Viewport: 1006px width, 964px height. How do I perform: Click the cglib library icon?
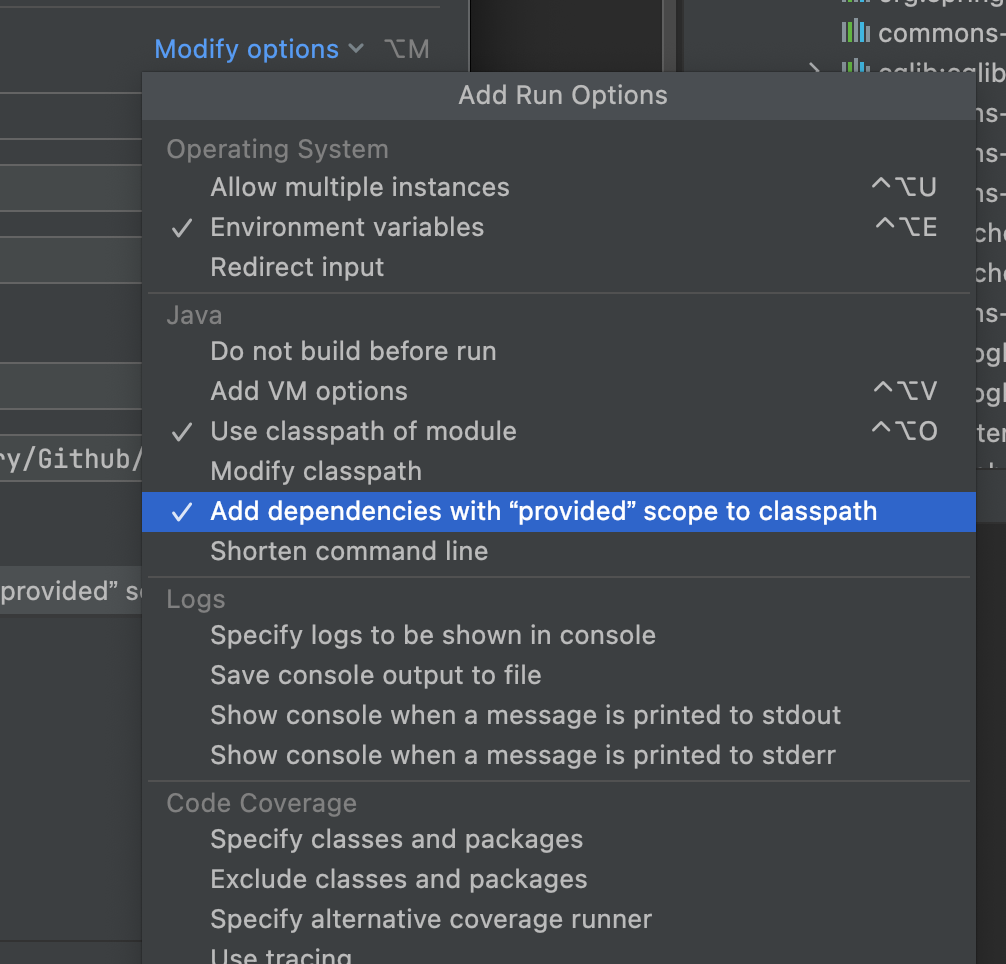click(x=855, y=68)
